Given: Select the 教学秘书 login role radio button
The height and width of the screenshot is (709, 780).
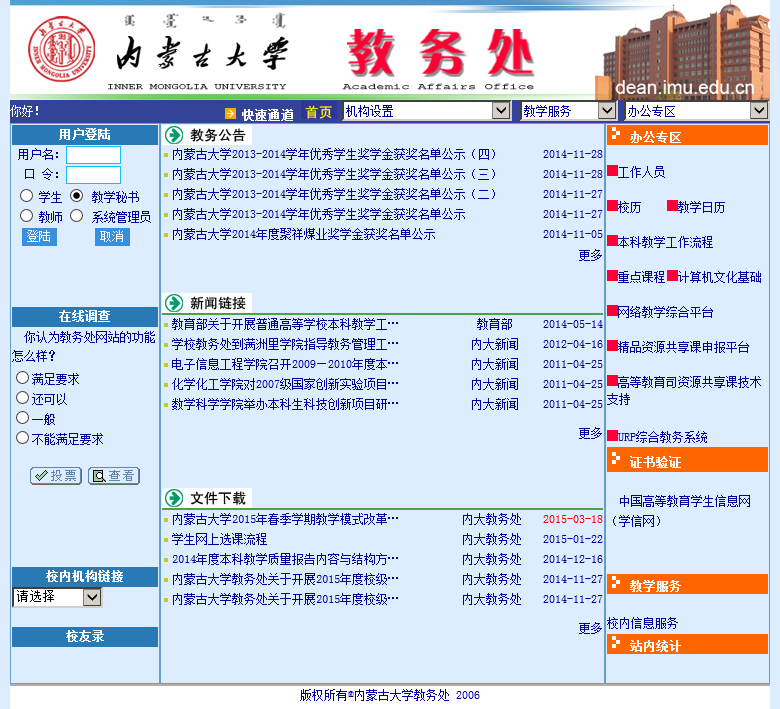Looking at the screenshot, I should point(77,196).
